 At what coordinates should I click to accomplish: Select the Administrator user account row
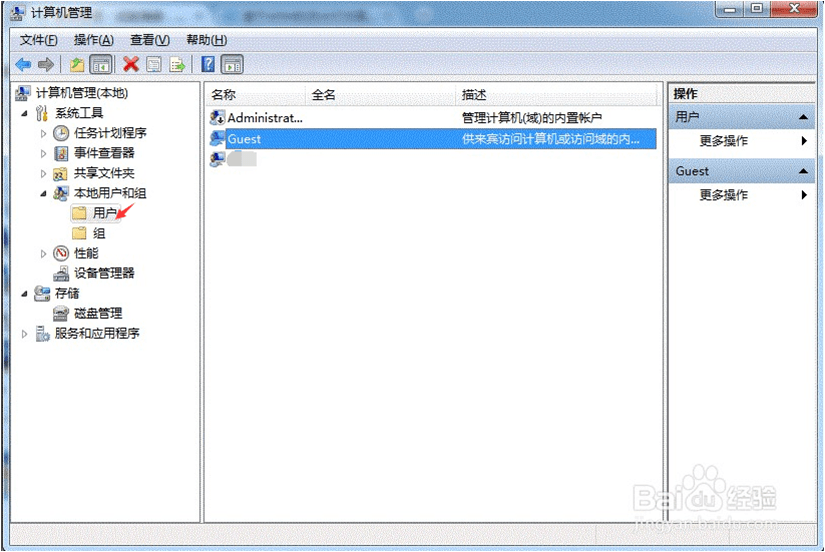pos(264,118)
